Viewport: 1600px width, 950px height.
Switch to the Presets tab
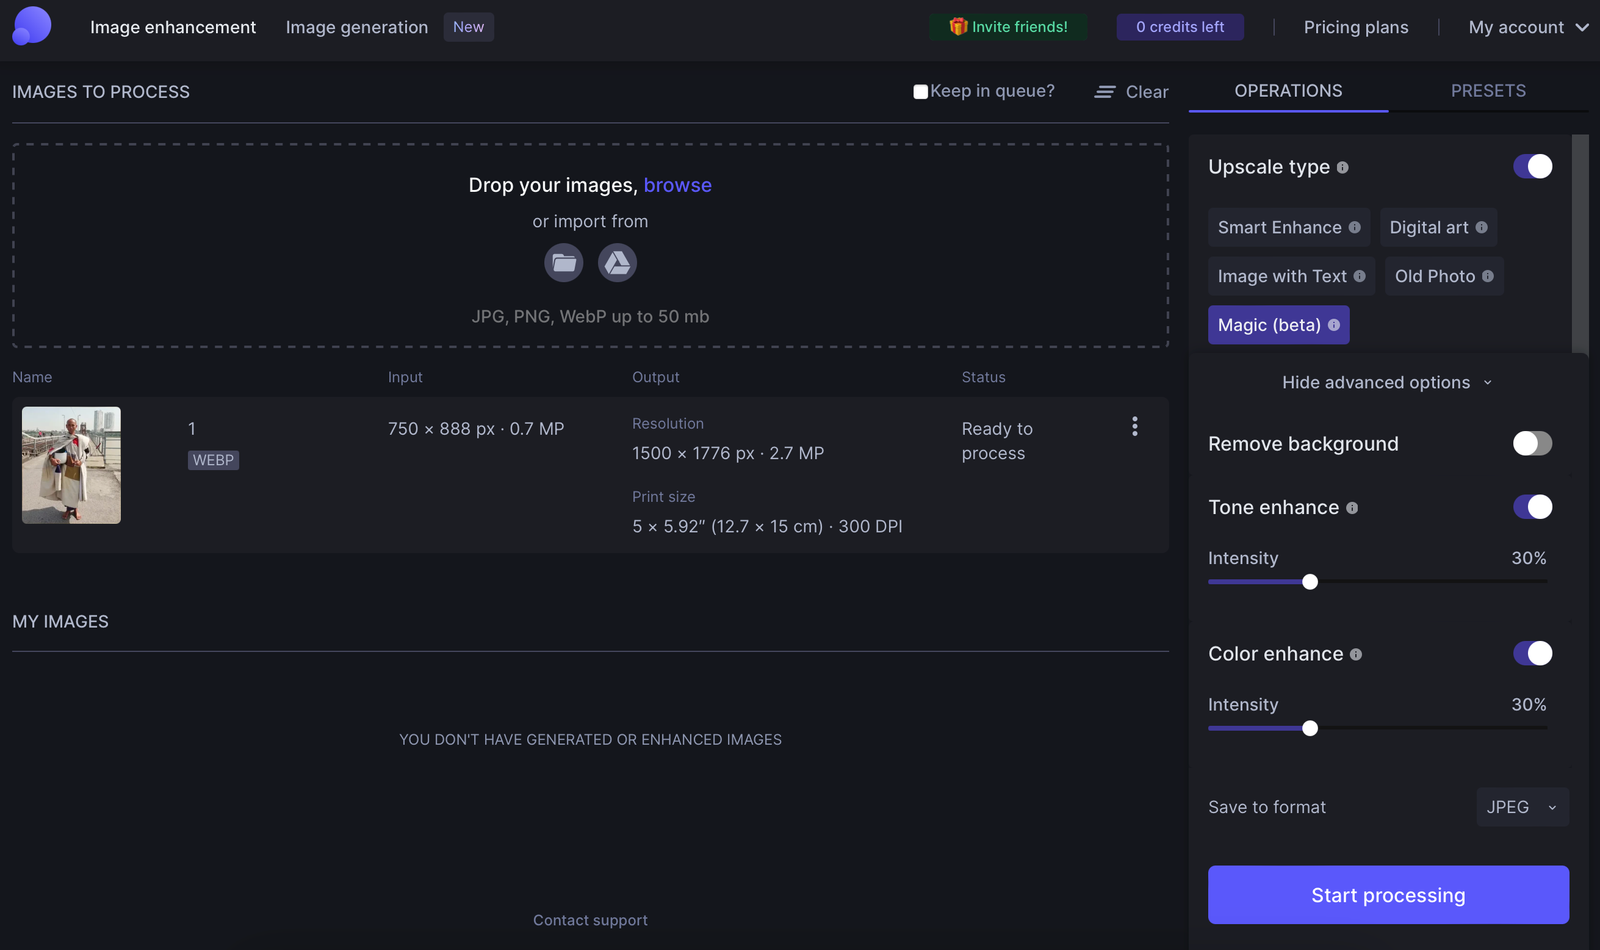tap(1488, 91)
